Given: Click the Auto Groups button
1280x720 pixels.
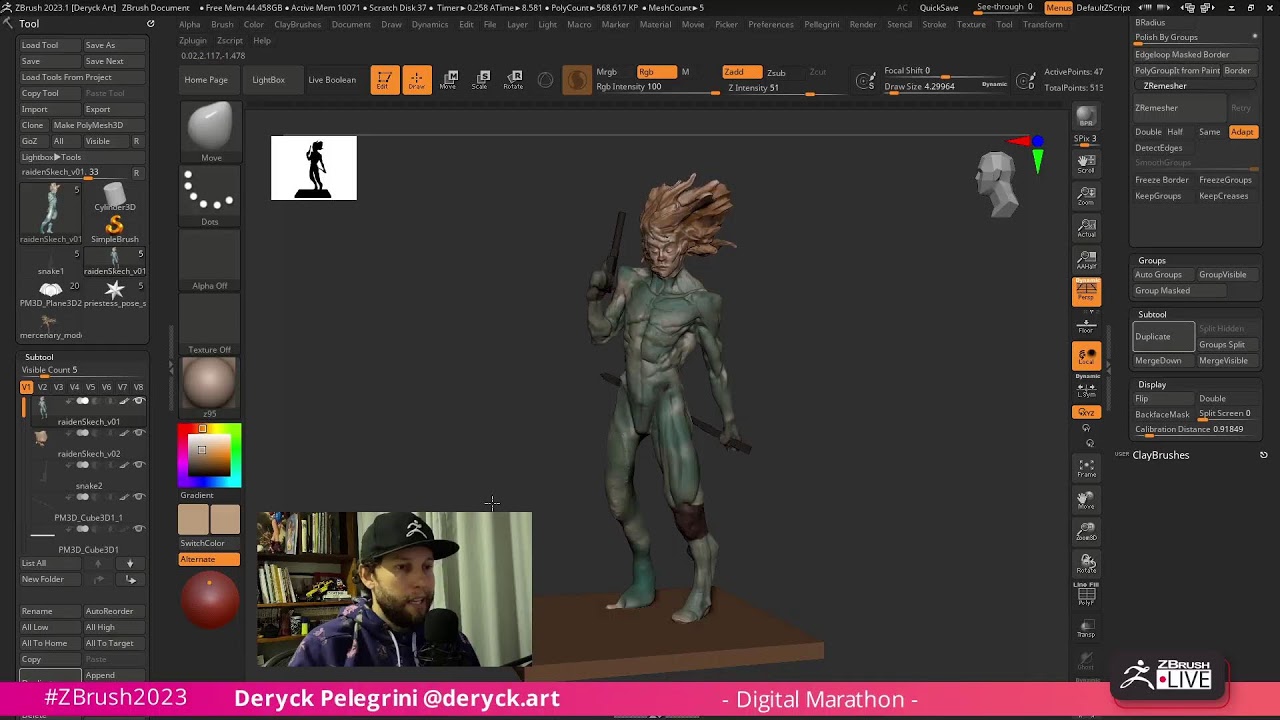Looking at the screenshot, I should 1164,274.
